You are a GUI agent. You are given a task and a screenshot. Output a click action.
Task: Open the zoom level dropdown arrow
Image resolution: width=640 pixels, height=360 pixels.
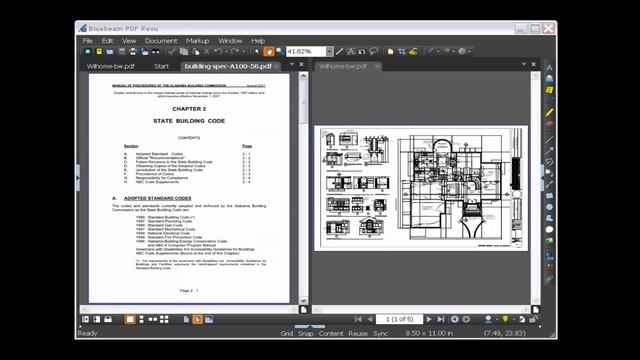[330, 51]
